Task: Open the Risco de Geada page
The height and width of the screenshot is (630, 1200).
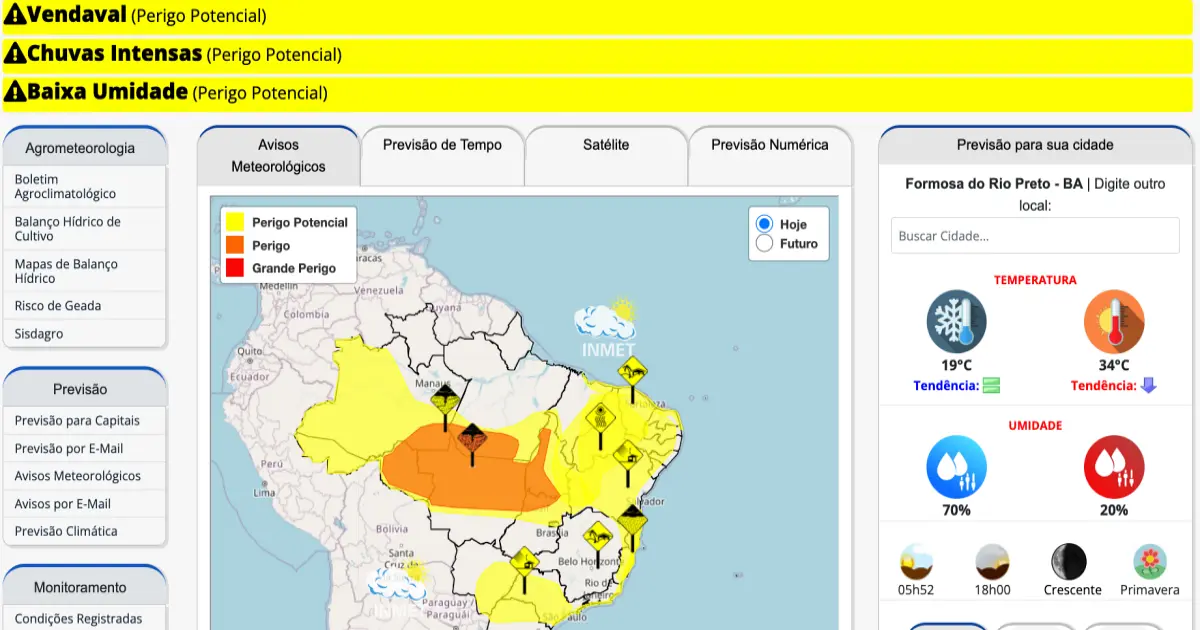Action: (85, 306)
